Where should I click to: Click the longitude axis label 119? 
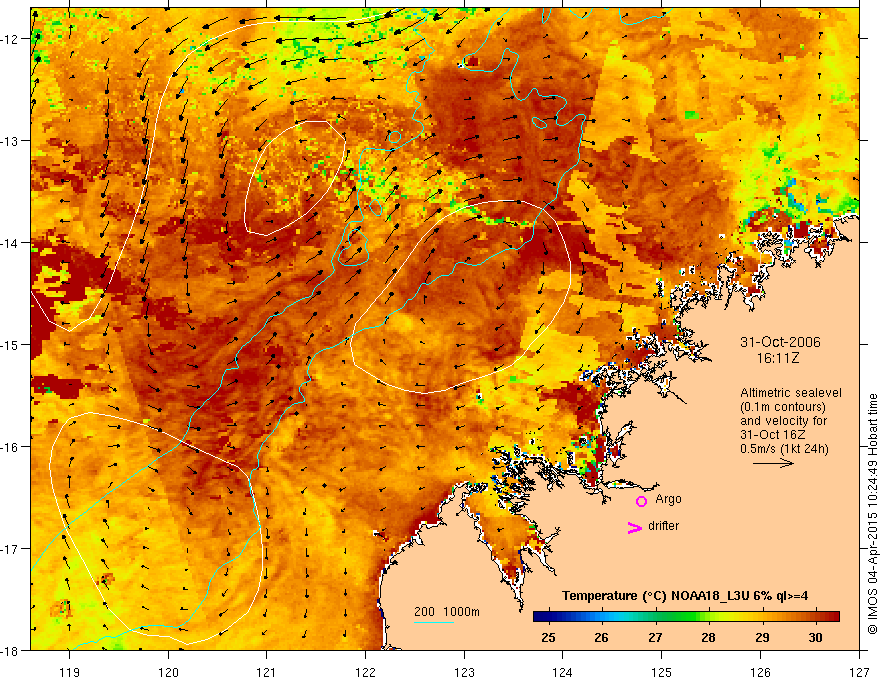pyautogui.click(x=70, y=672)
